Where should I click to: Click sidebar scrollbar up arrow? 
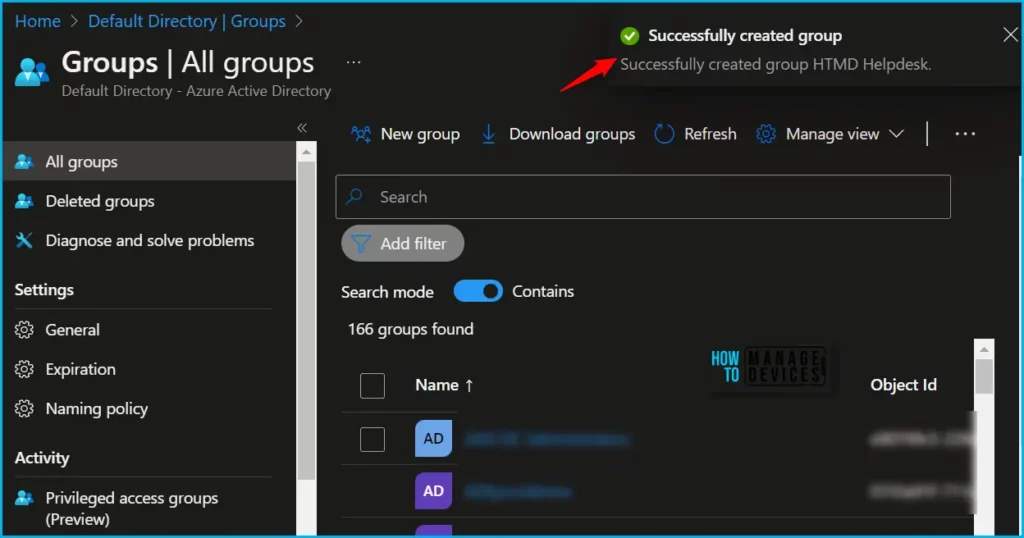point(306,152)
